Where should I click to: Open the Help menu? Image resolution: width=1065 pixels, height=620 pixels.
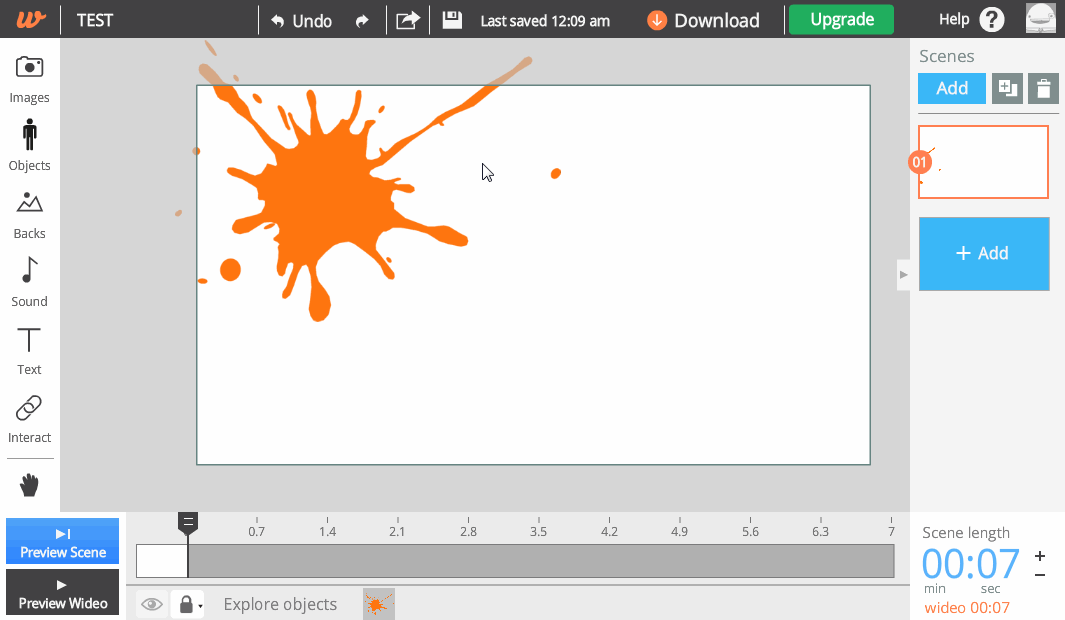click(x=971, y=20)
